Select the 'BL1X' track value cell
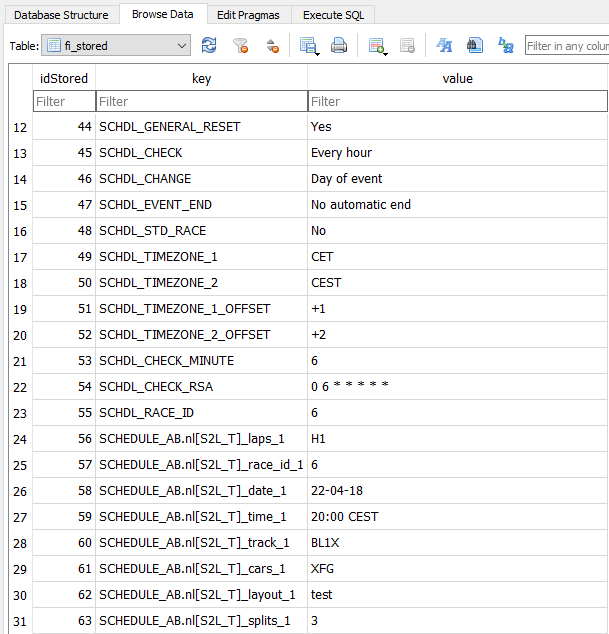This screenshot has height=634, width=609. point(457,543)
